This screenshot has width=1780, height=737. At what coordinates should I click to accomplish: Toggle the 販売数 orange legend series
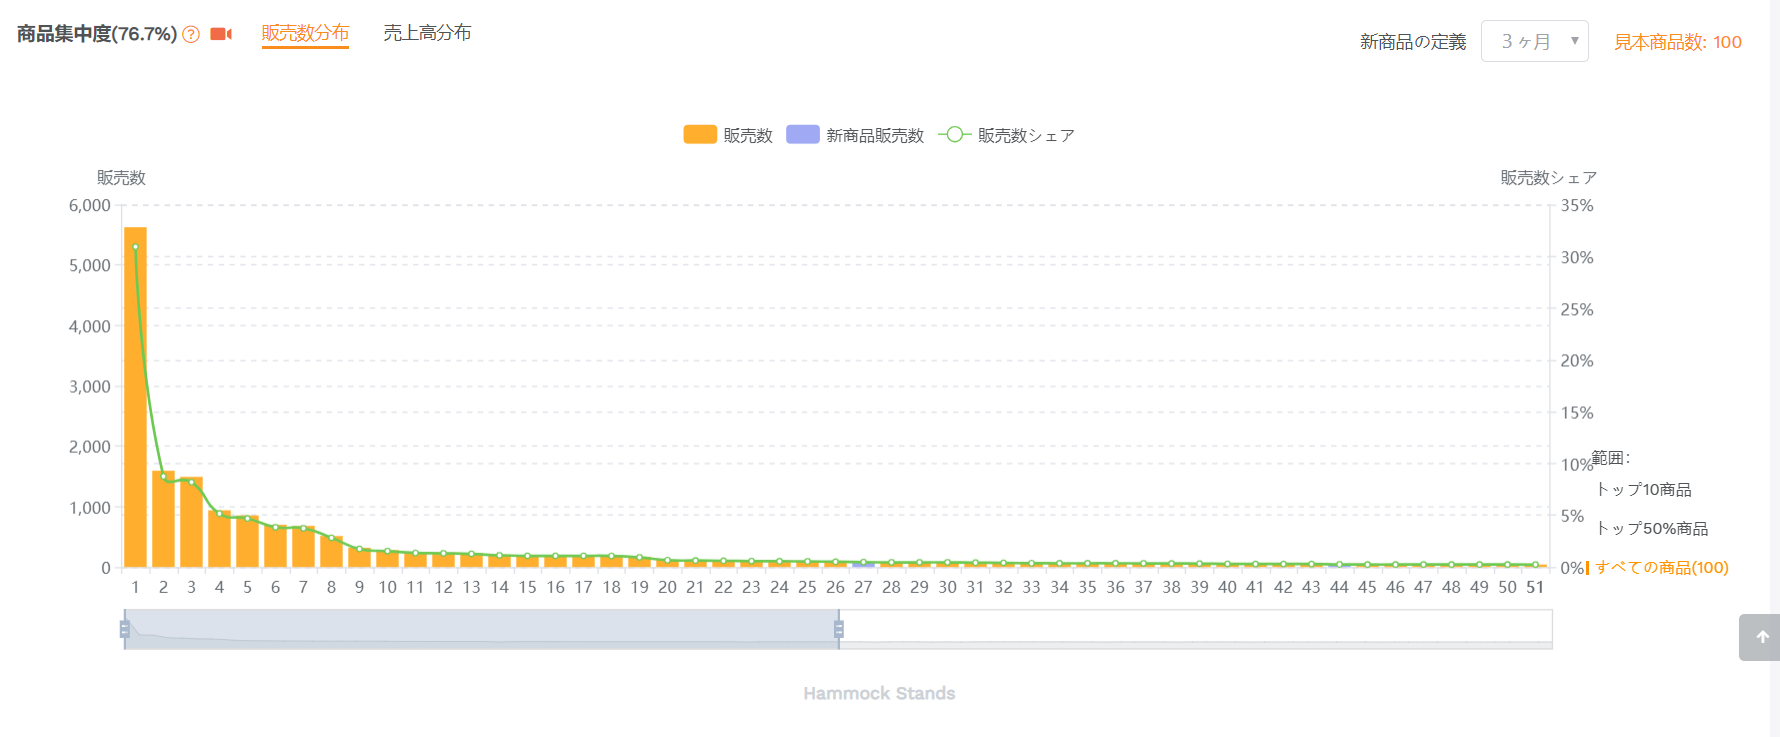(x=728, y=135)
